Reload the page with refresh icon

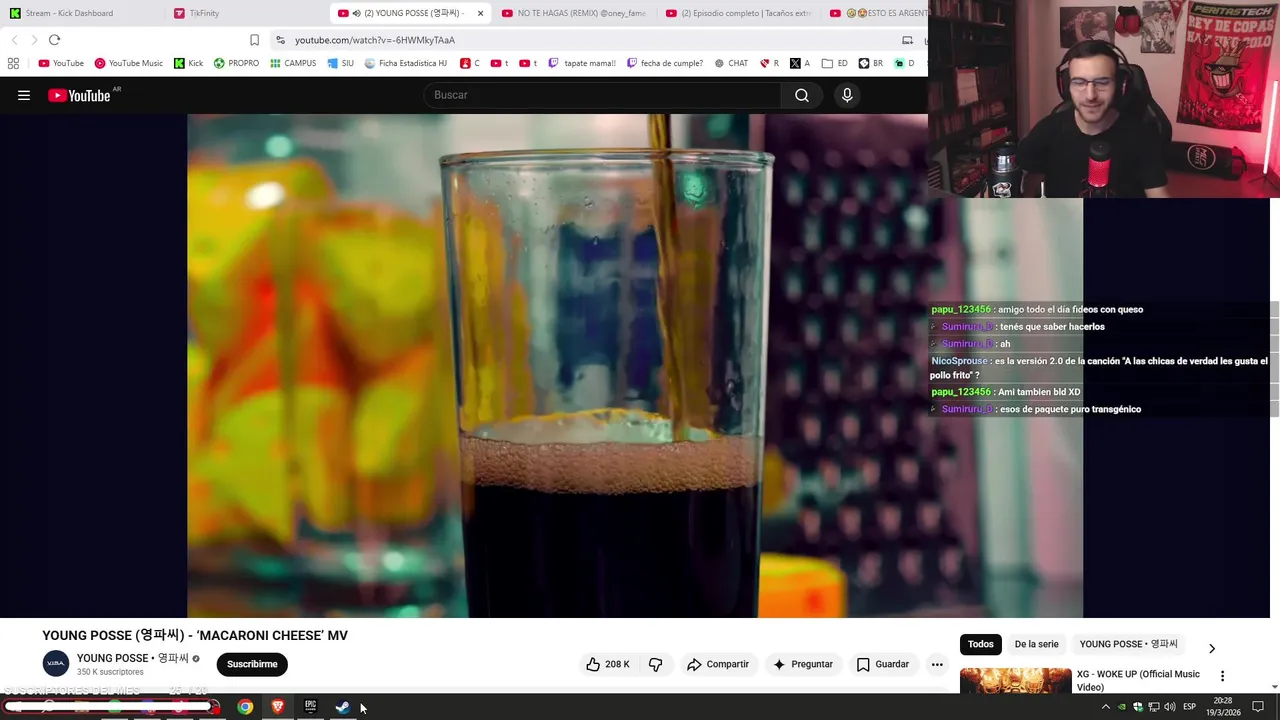[54, 40]
